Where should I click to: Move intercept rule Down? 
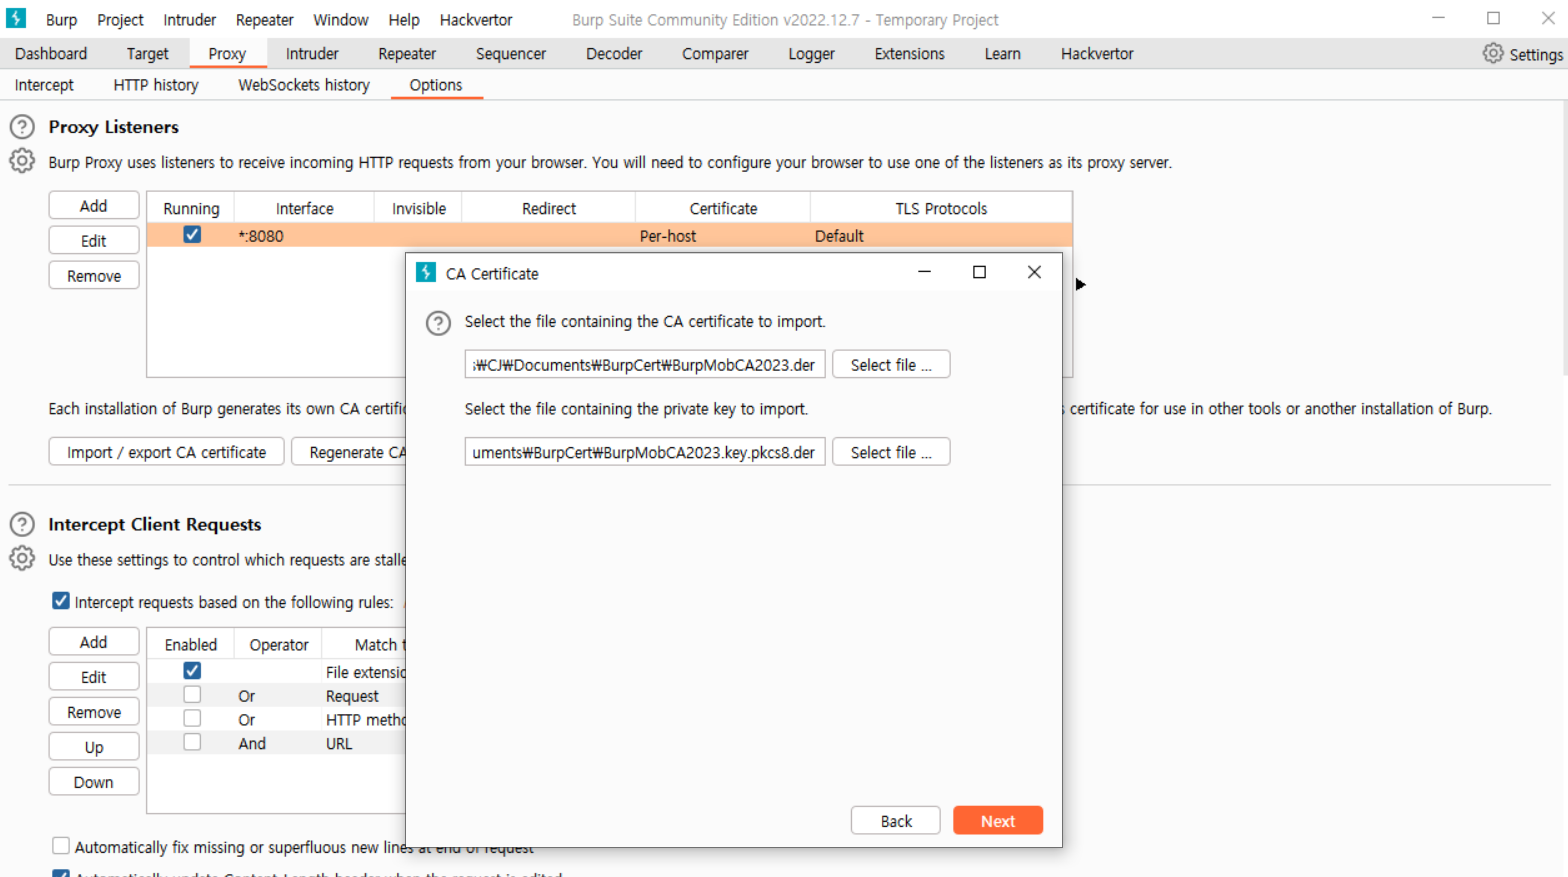pyautogui.click(x=94, y=782)
